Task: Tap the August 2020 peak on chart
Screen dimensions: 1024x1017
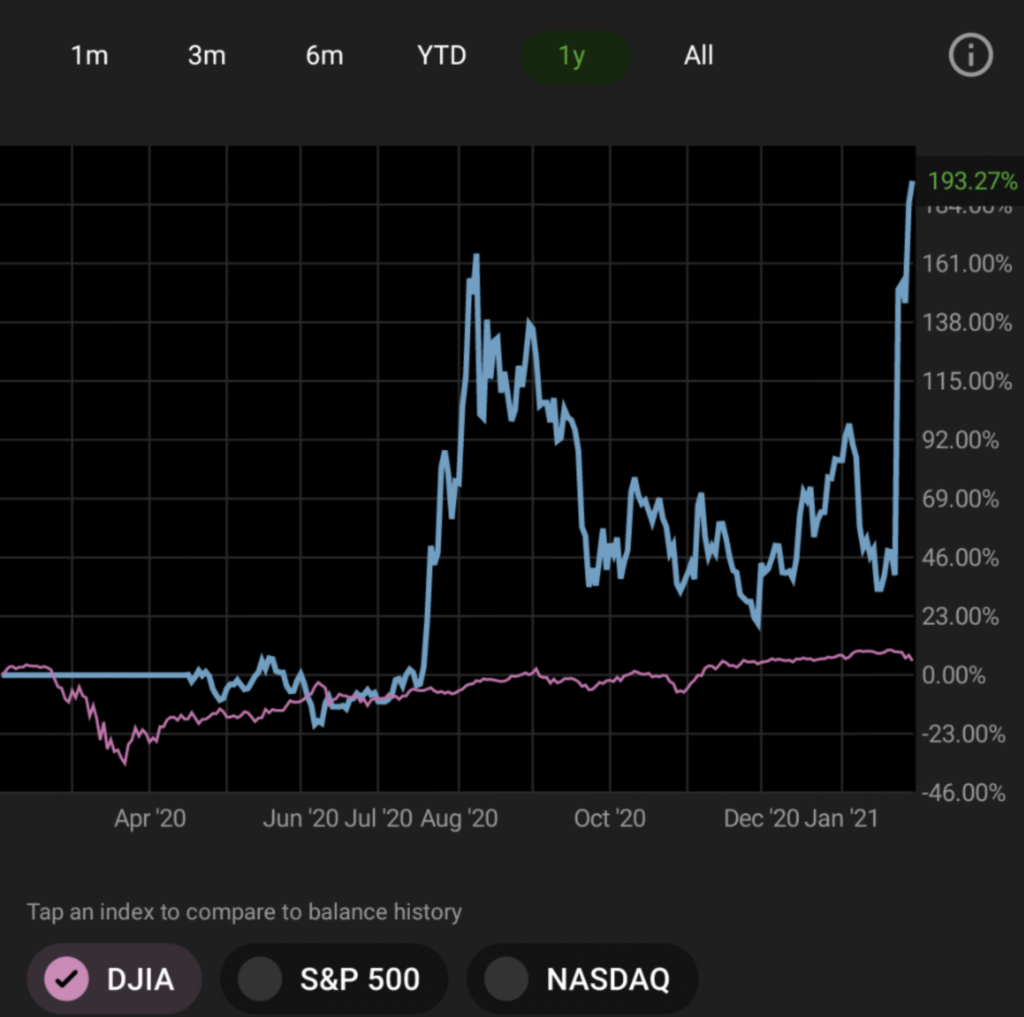Action: (476, 257)
